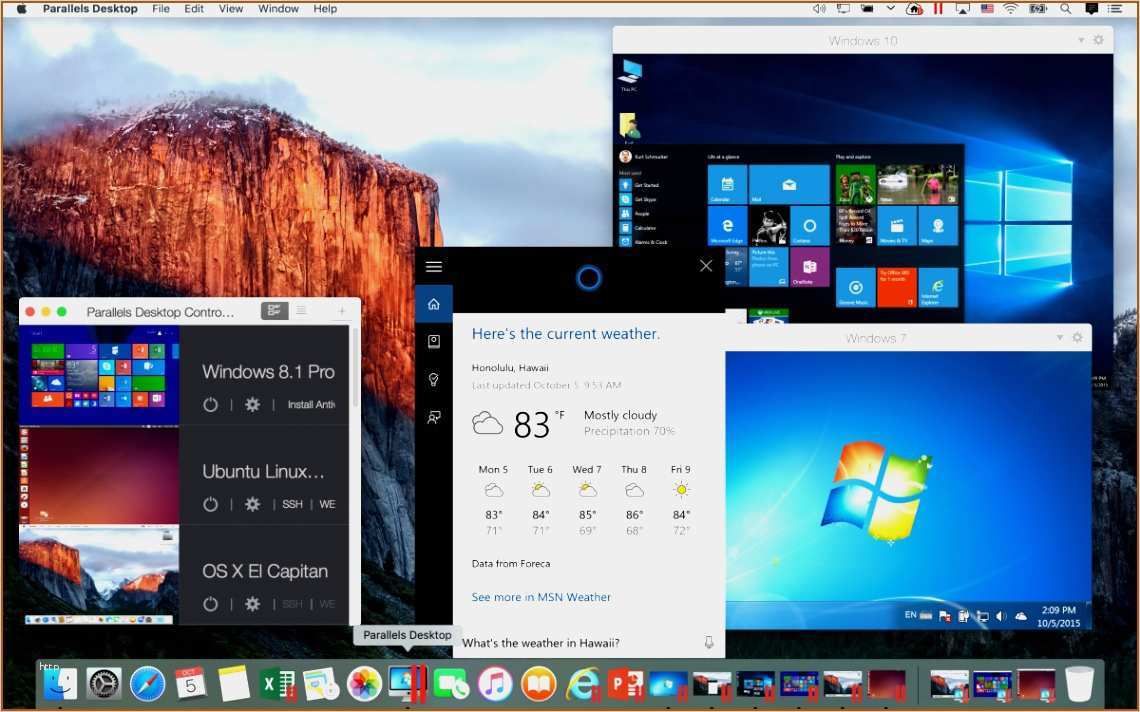Open Cortana Notebook
The height and width of the screenshot is (712, 1140).
click(x=434, y=342)
